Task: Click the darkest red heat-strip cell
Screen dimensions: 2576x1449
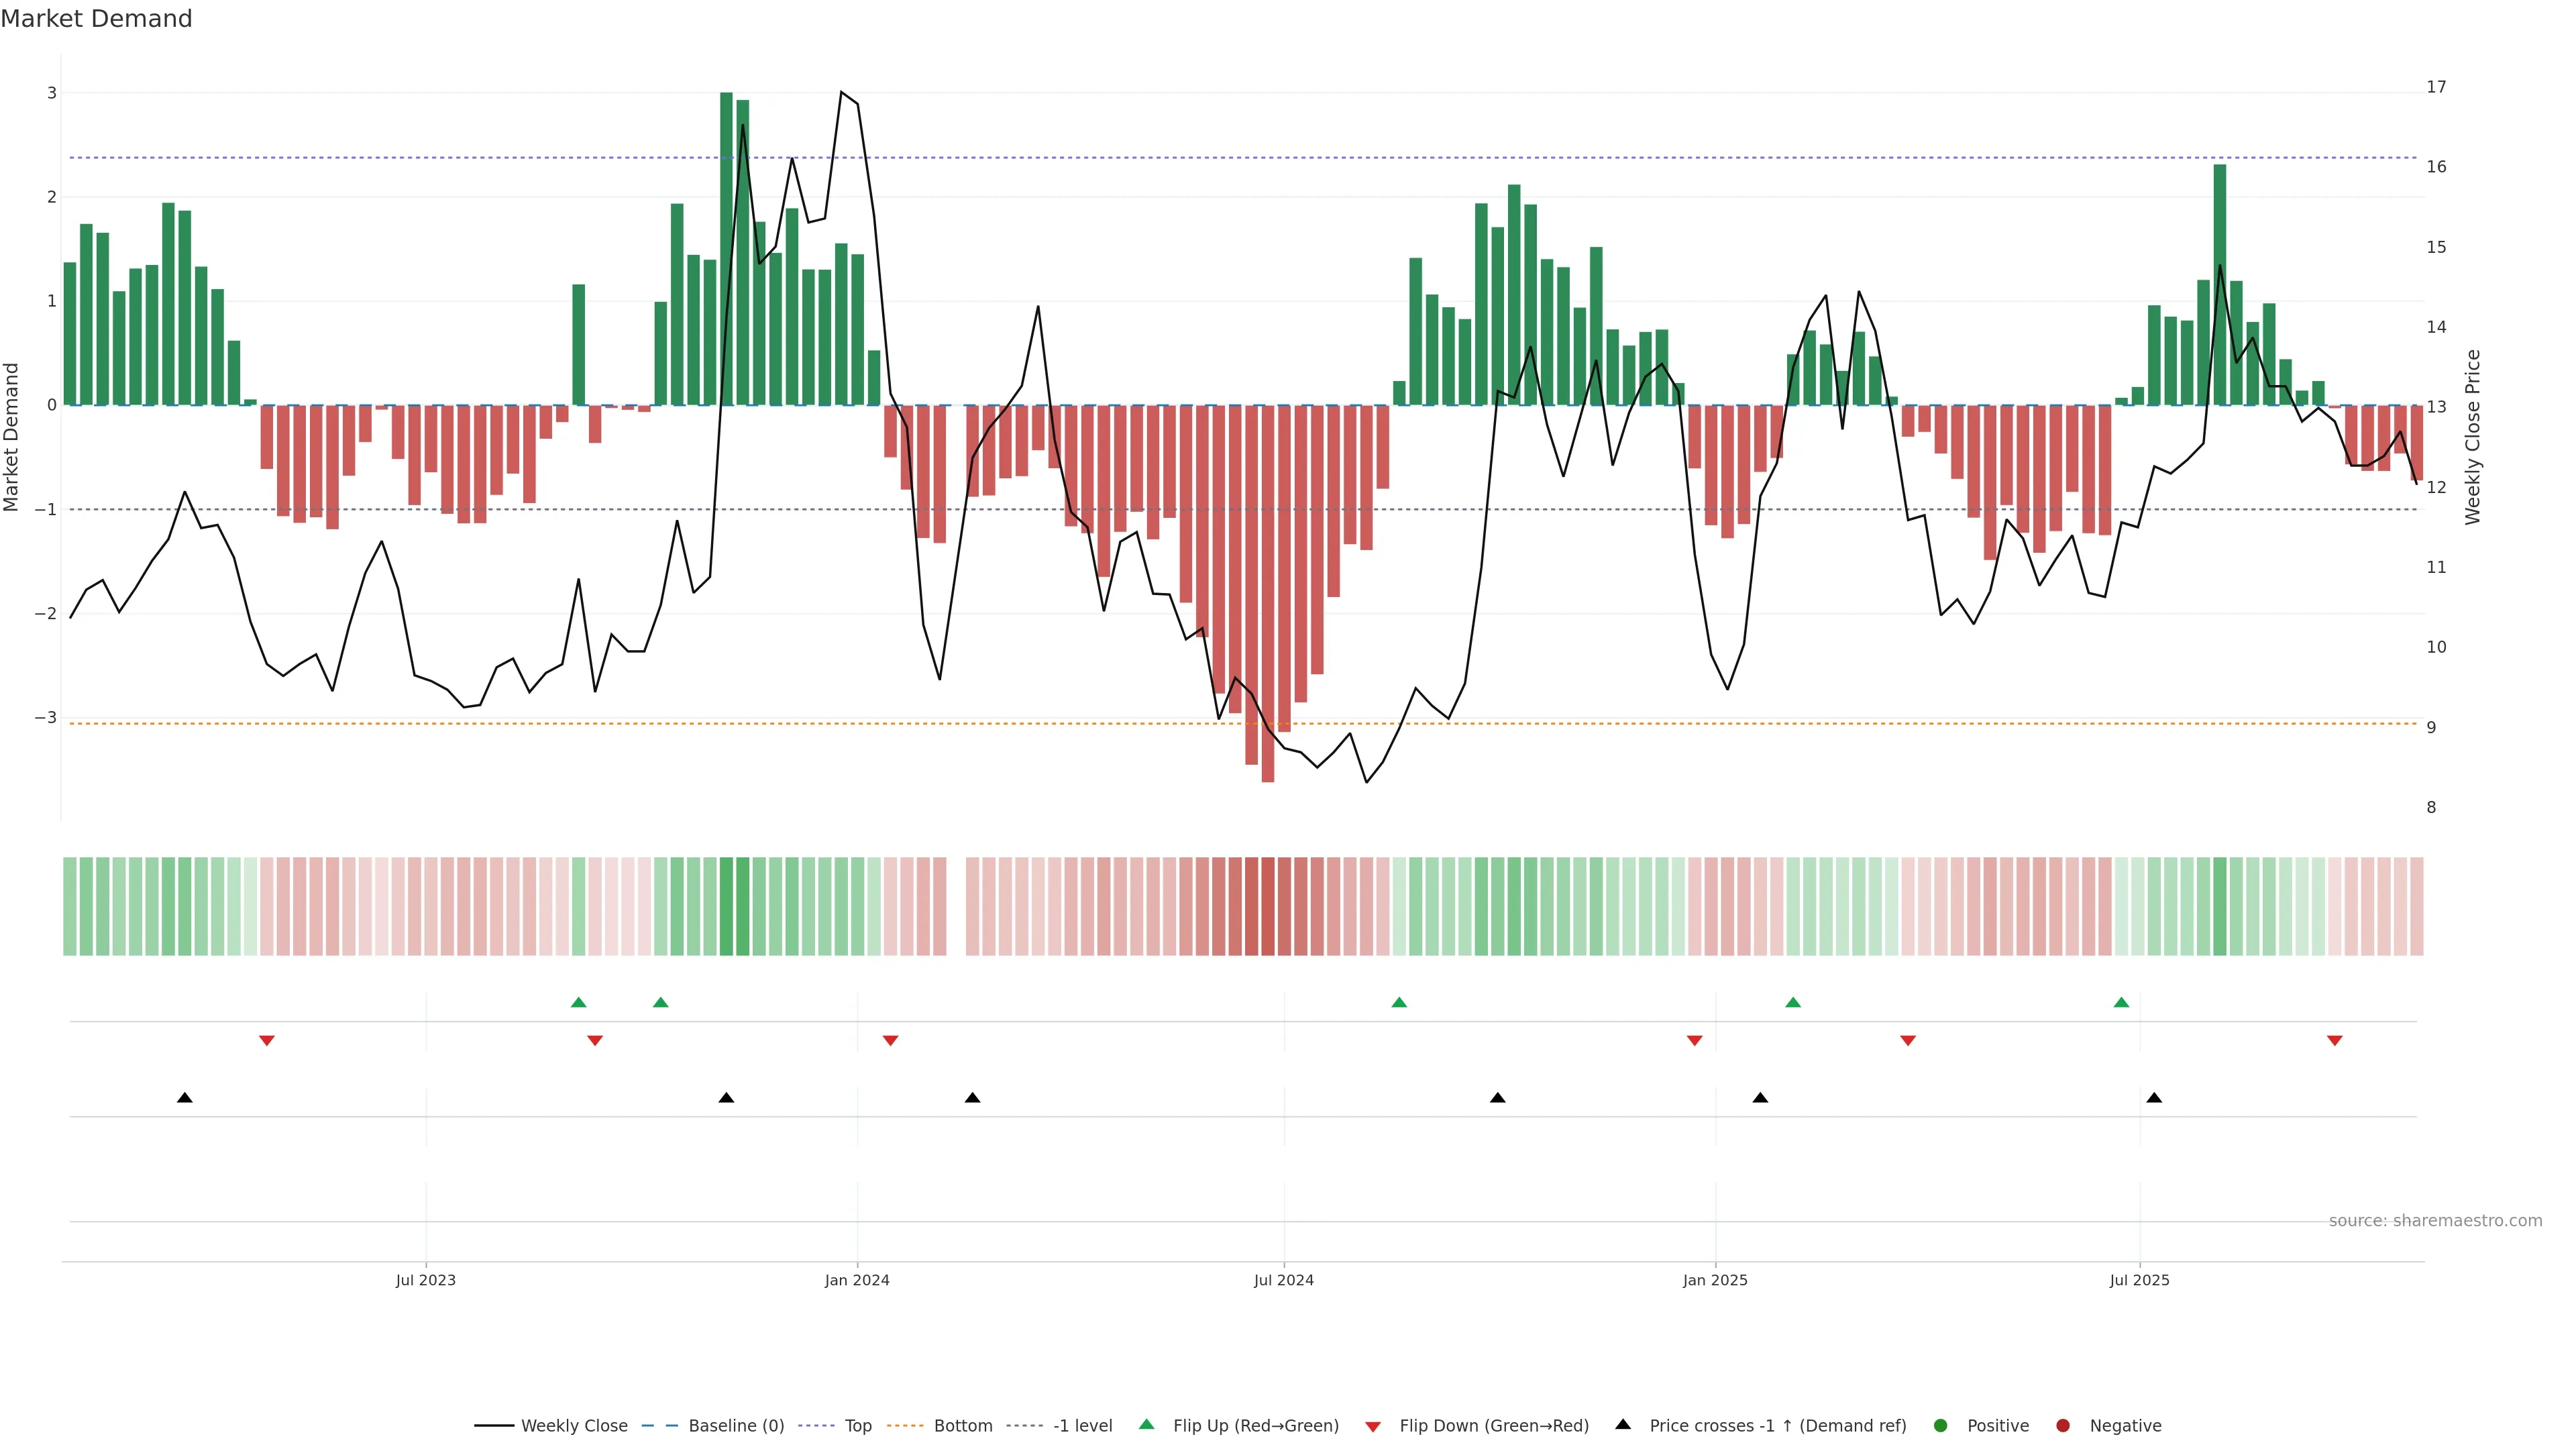Action: (x=1268, y=906)
